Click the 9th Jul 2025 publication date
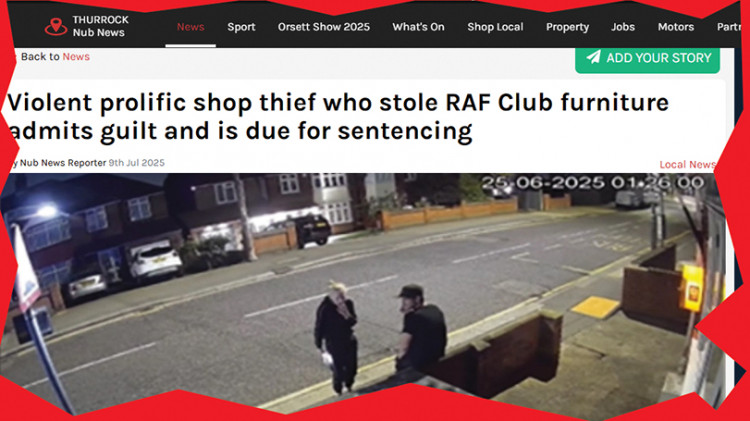 tap(136, 163)
